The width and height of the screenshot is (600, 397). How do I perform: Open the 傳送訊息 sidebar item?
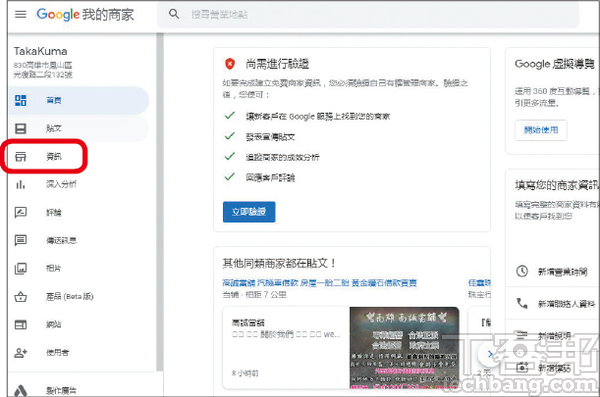tap(78, 240)
